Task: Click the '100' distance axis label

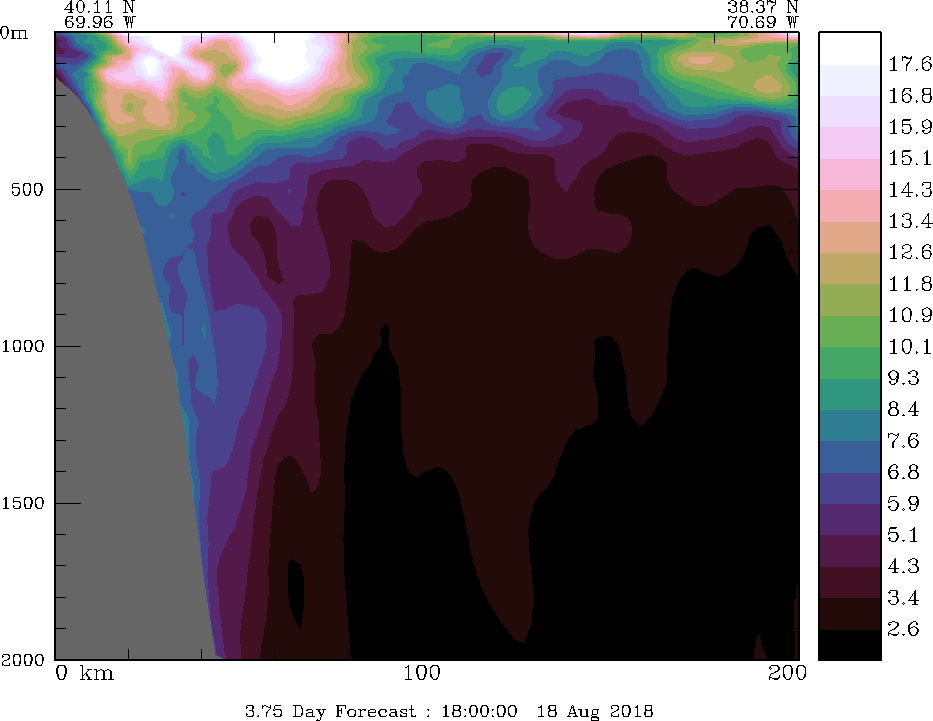Action: coord(422,673)
